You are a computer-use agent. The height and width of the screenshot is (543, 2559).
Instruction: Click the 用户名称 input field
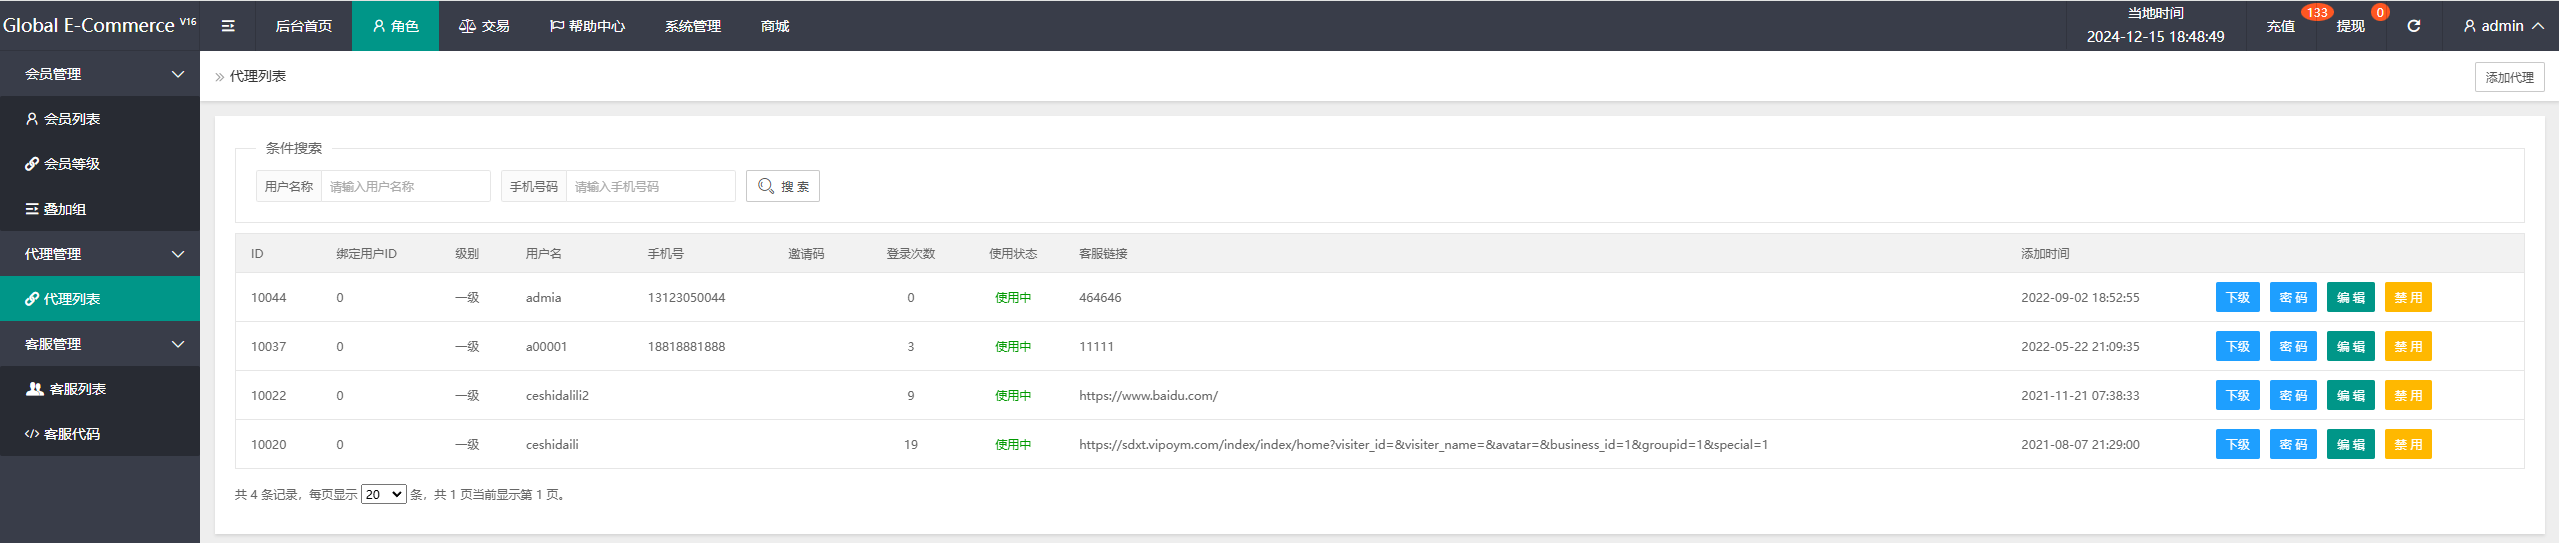pos(404,186)
